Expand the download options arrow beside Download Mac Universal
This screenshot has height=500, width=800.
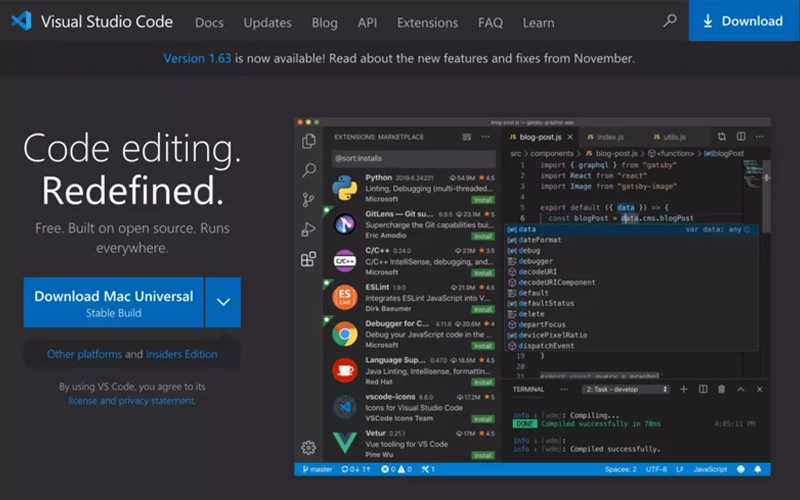coord(223,303)
